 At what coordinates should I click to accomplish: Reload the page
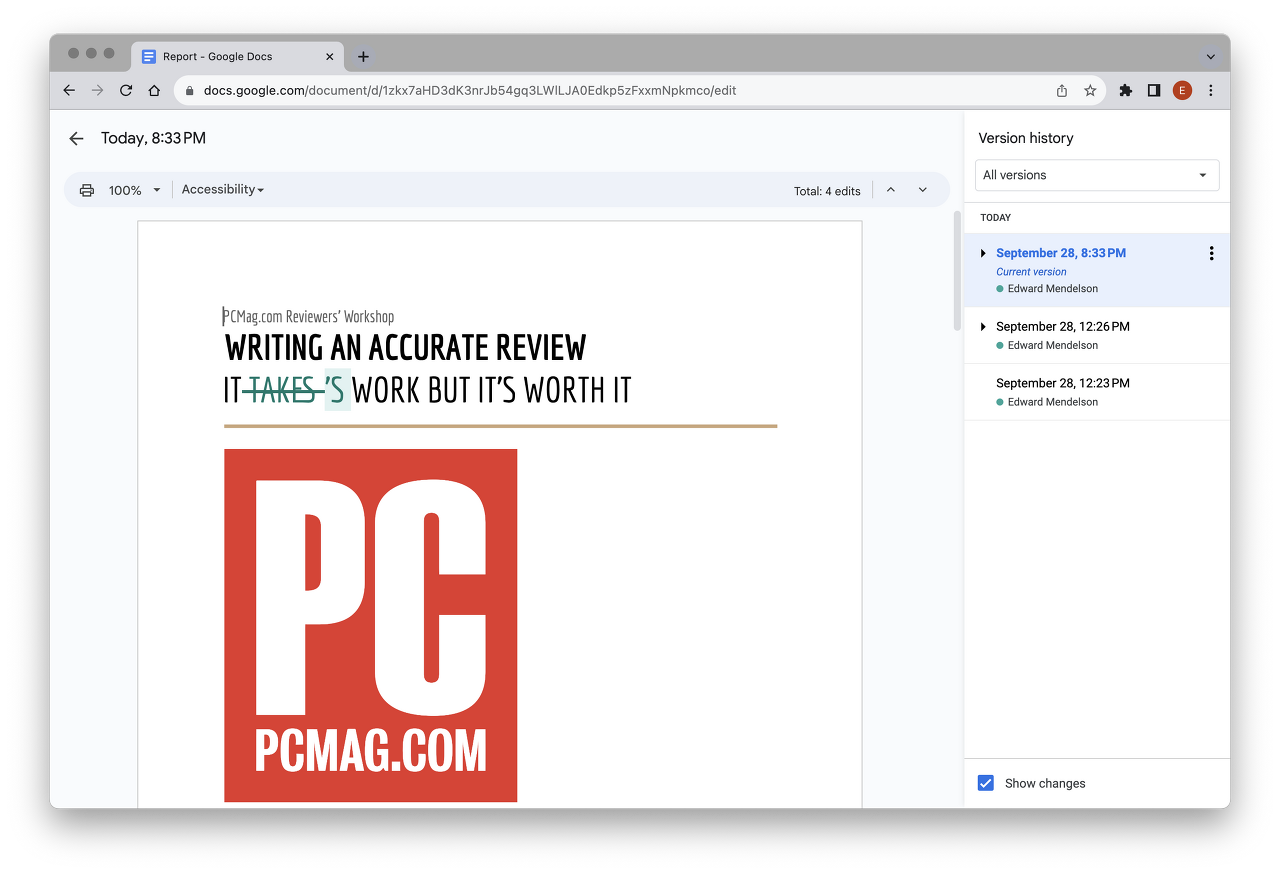tap(126, 90)
